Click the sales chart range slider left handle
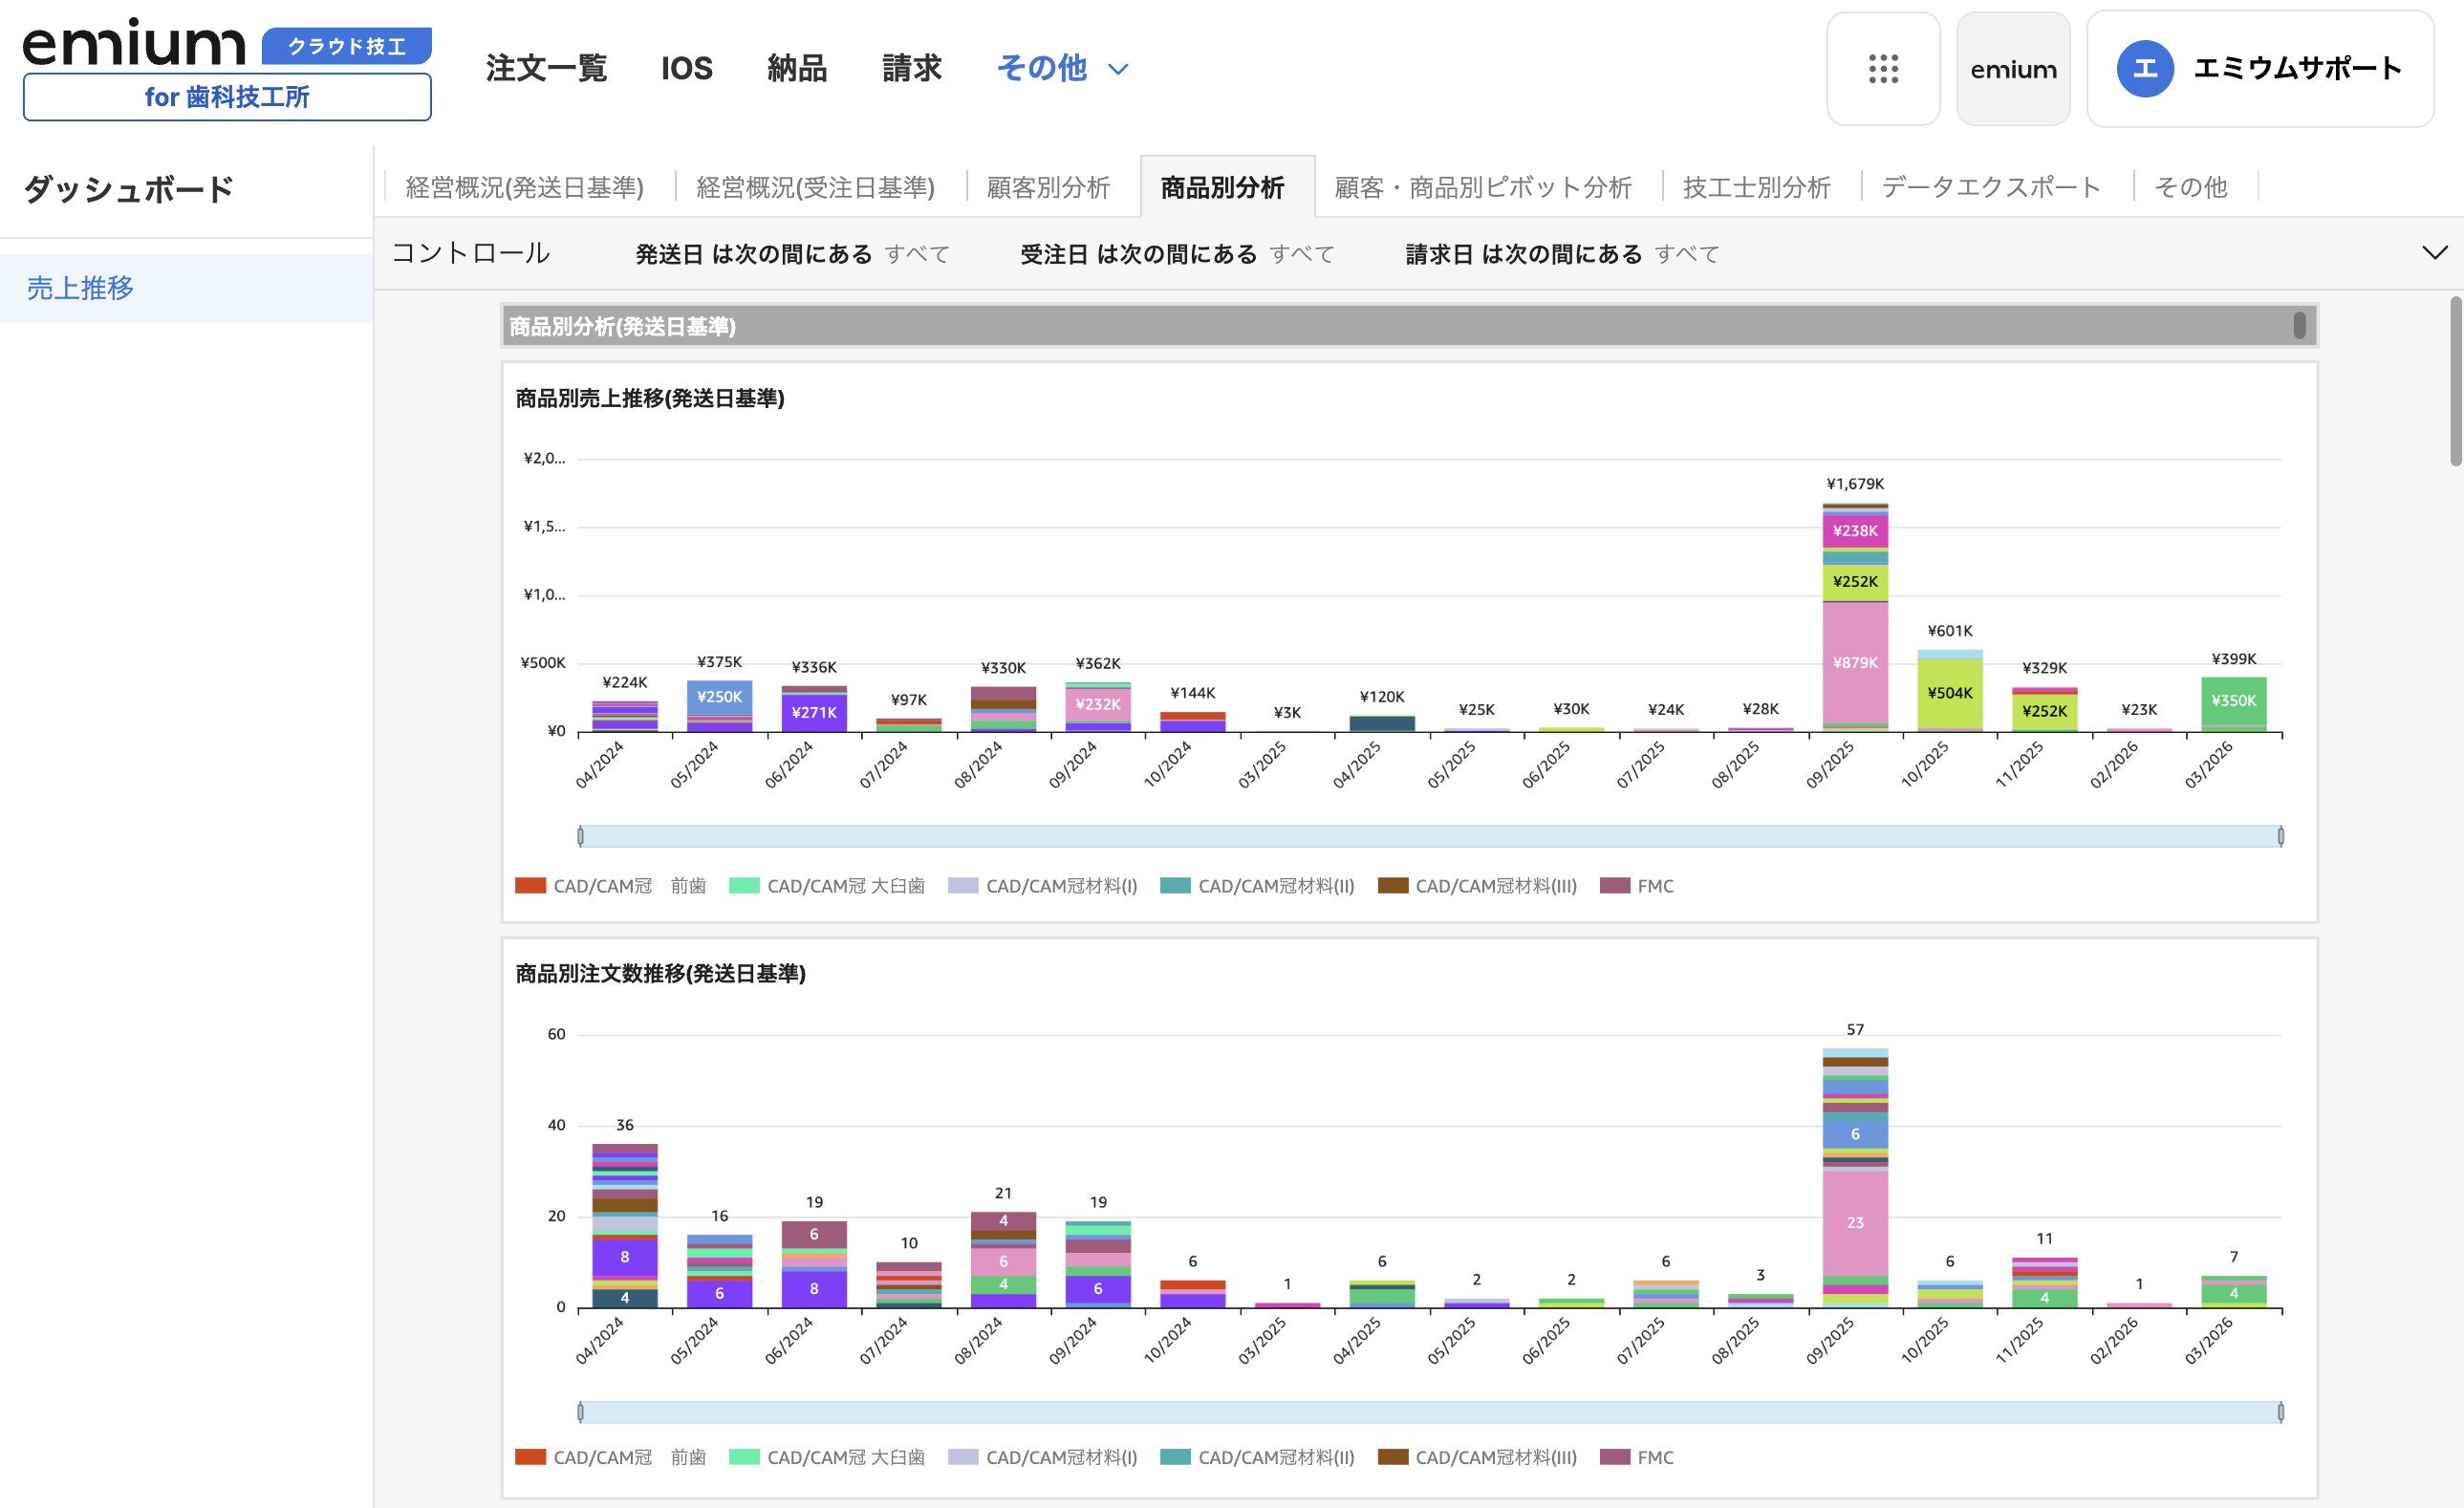2464x1508 pixels. 580,836
